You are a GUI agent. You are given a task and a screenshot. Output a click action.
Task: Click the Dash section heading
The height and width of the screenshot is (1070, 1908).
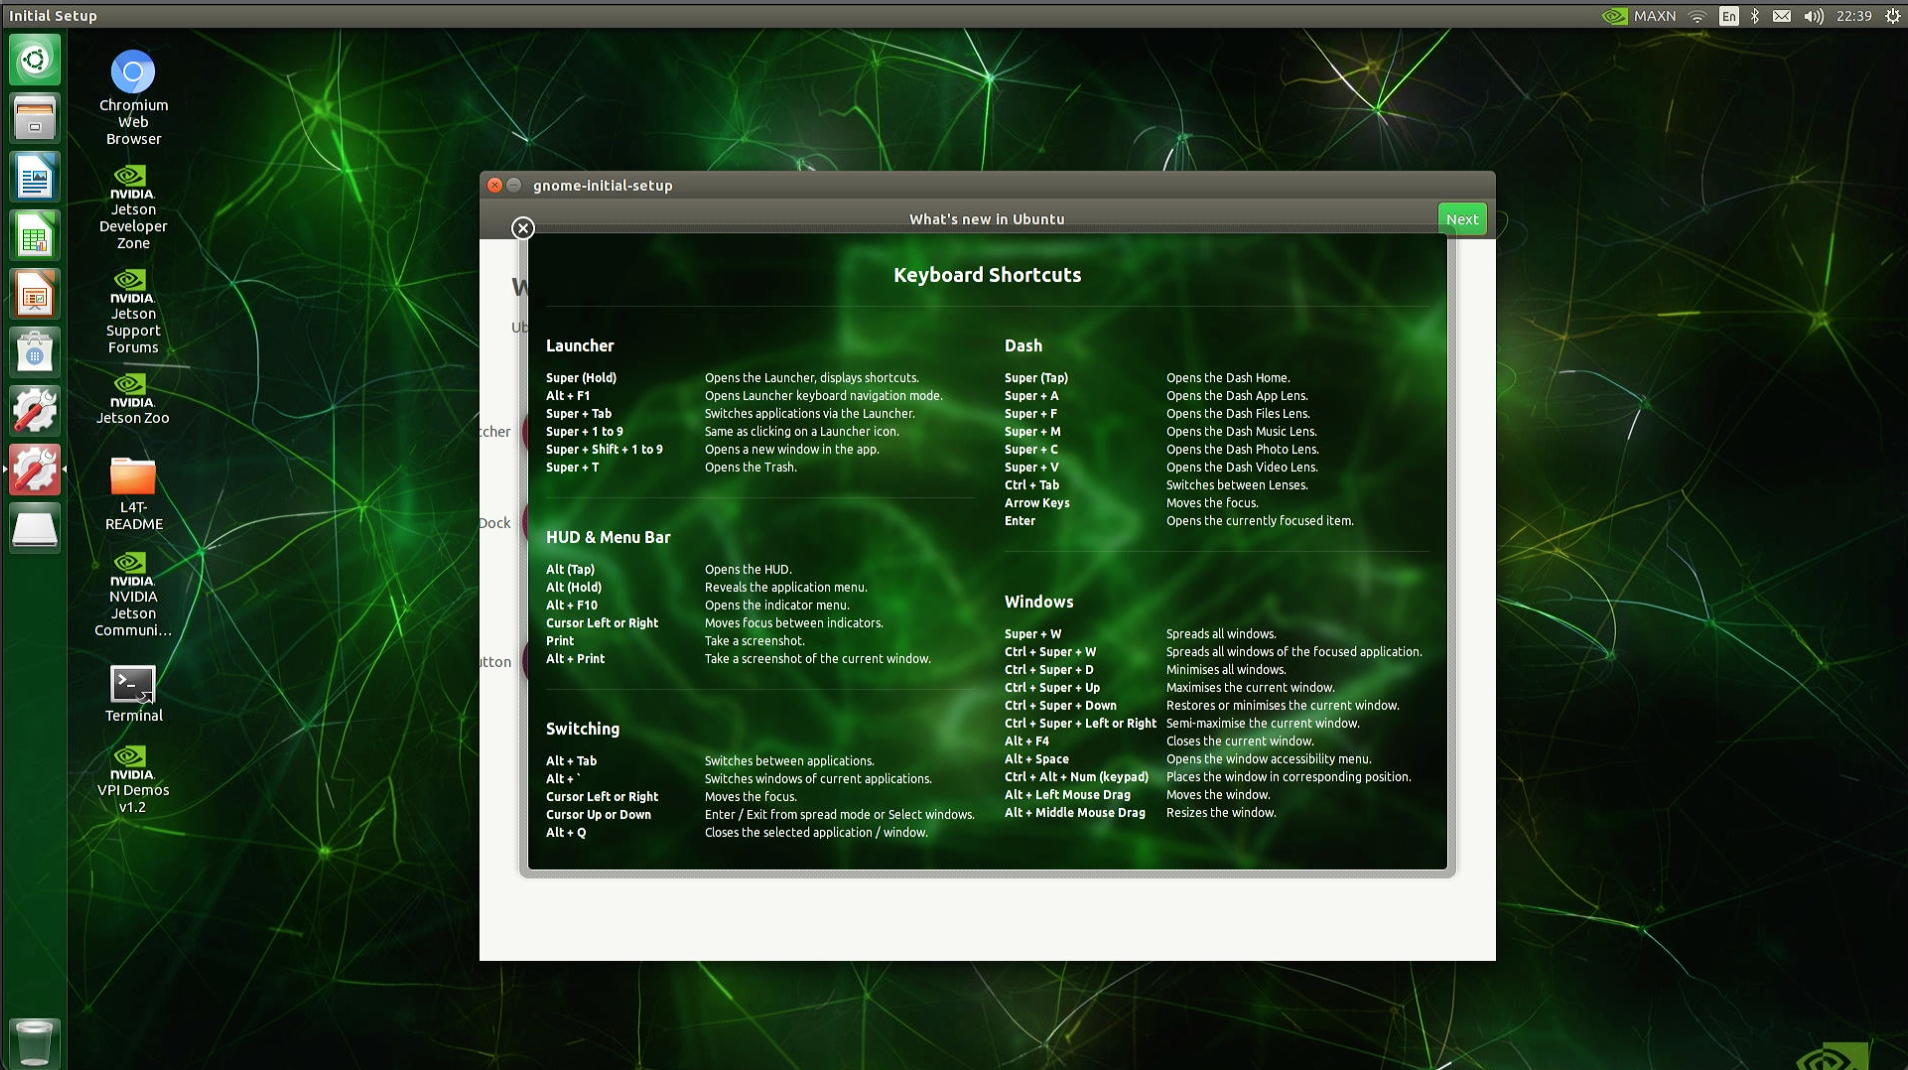(x=1023, y=346)
